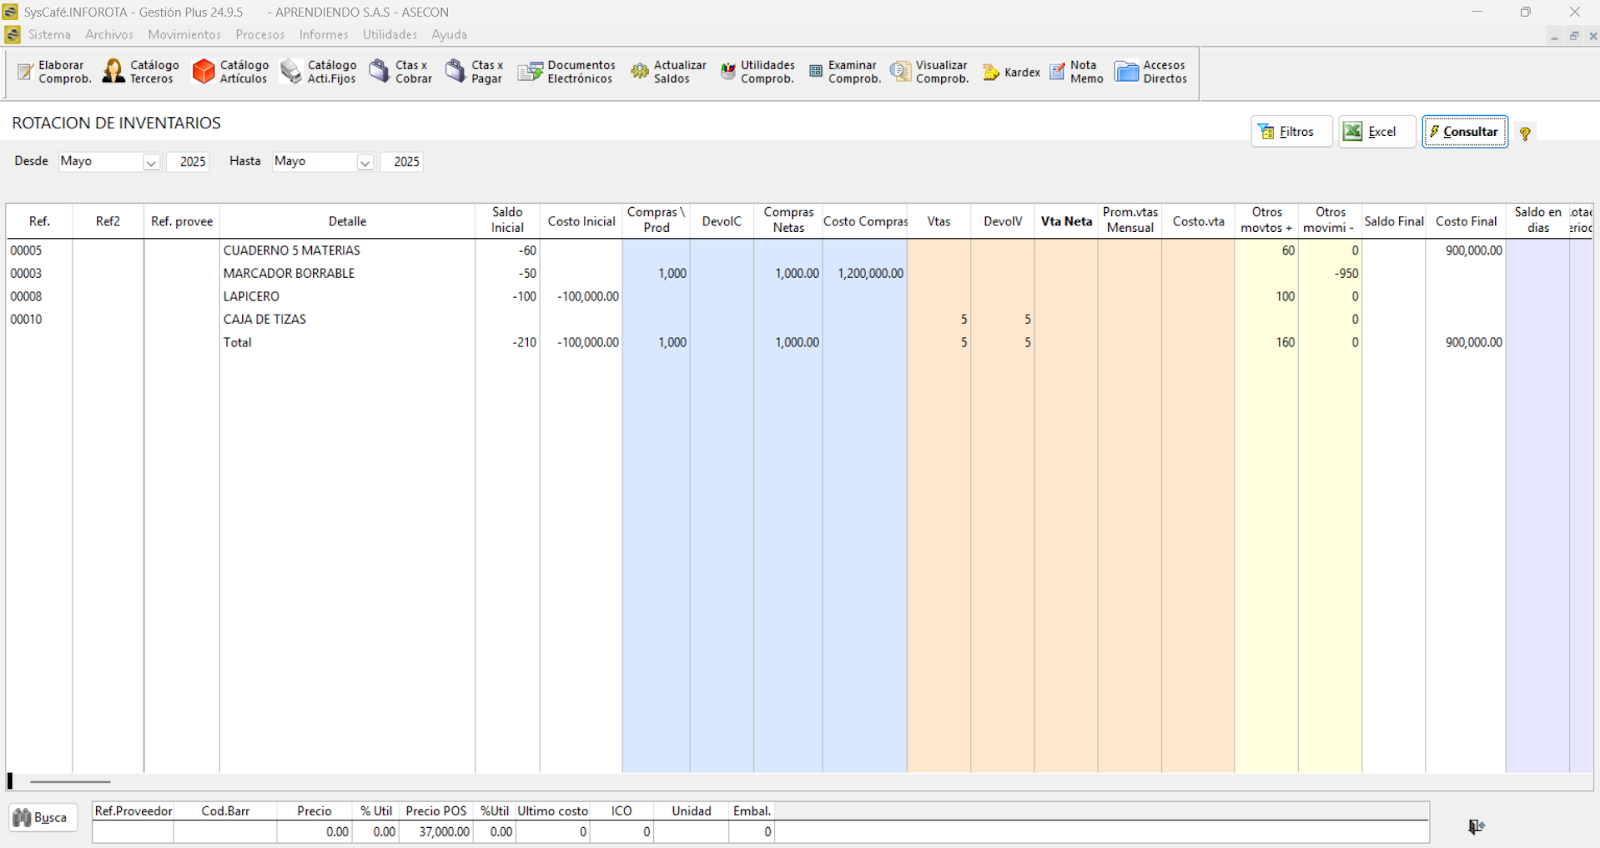Click the yellow help question icon
The height and width of the screenshot is (848, 1600).
1525,133
